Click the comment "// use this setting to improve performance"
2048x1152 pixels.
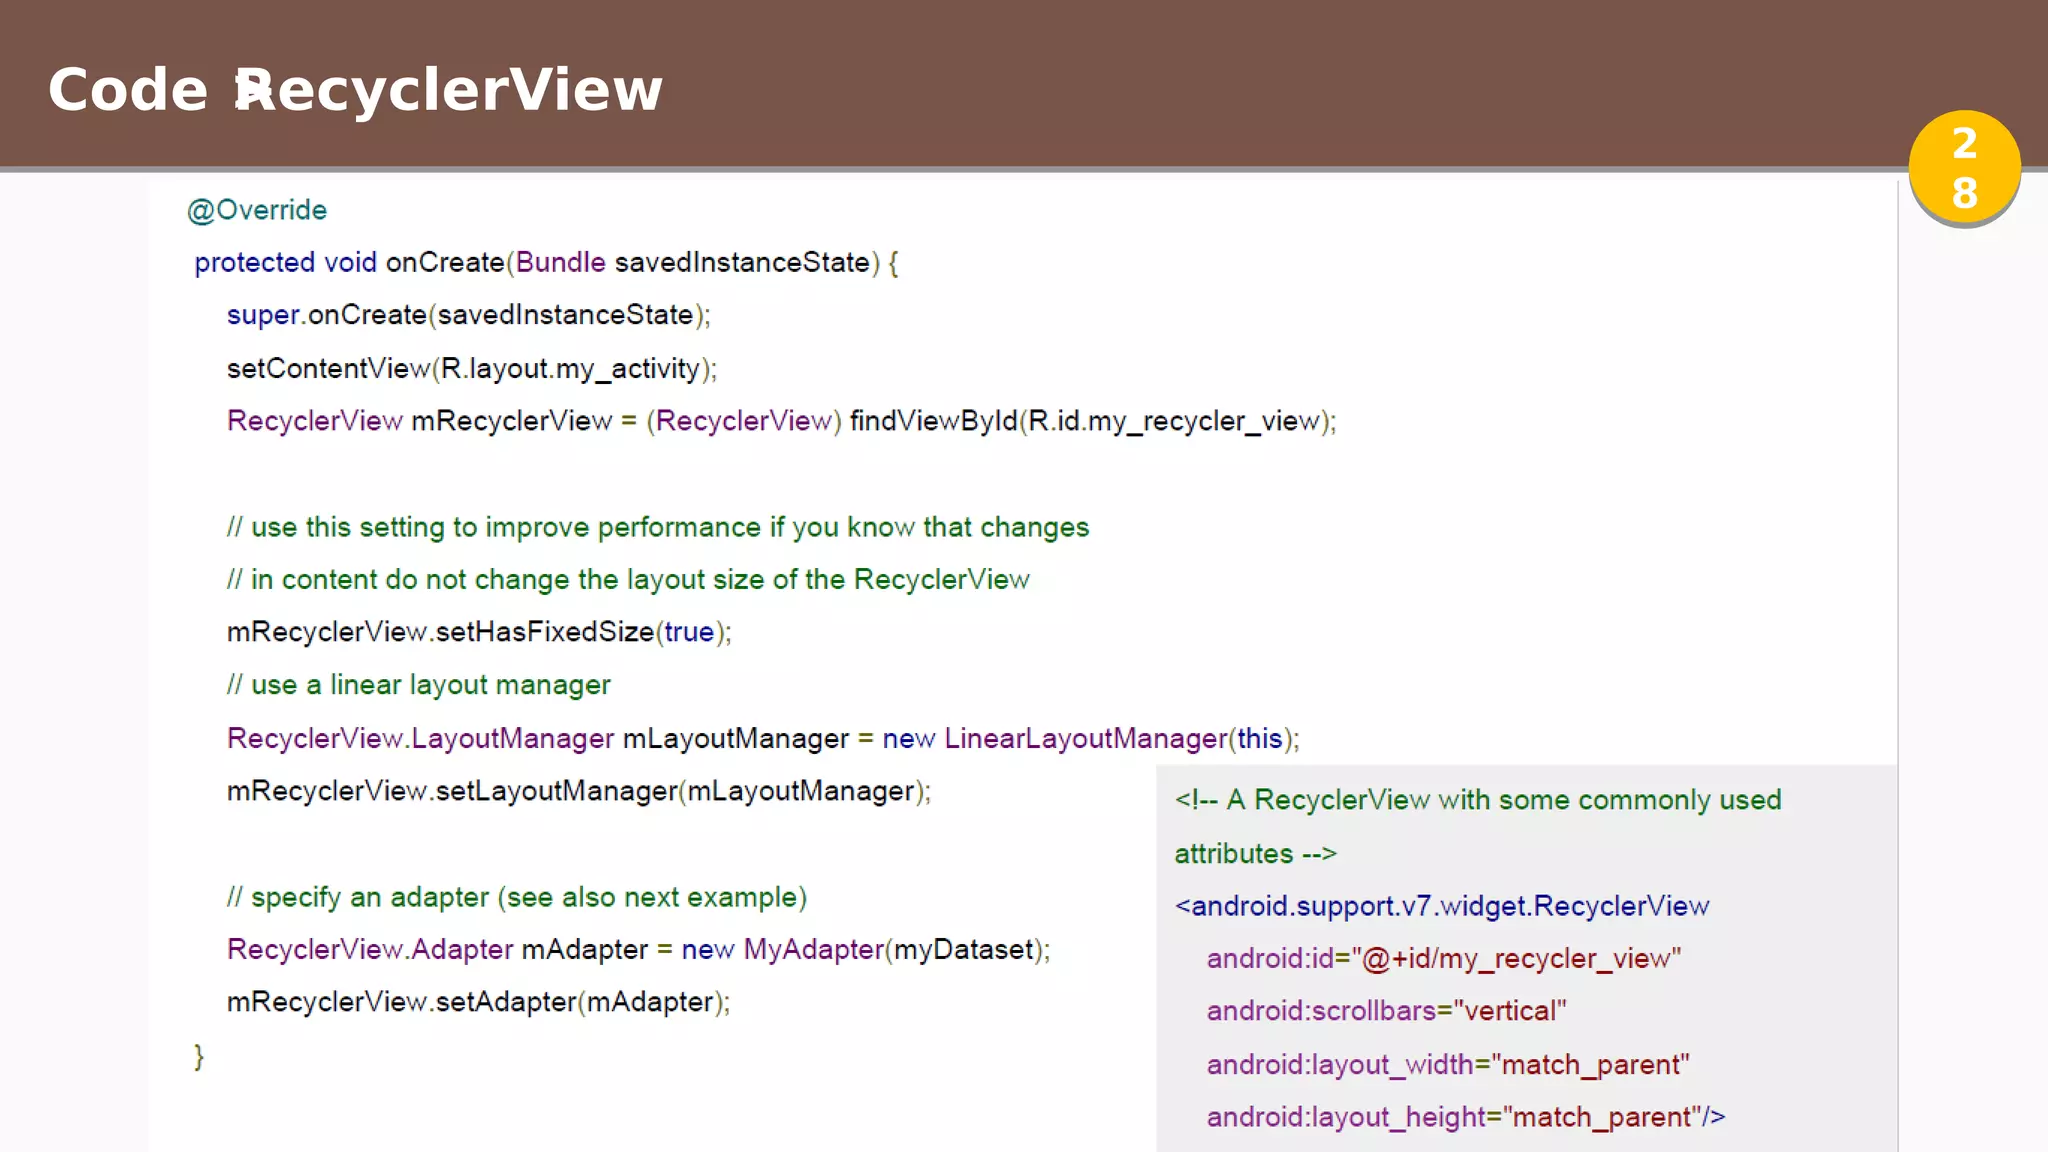pyautogui.click(x=658, y=527)
